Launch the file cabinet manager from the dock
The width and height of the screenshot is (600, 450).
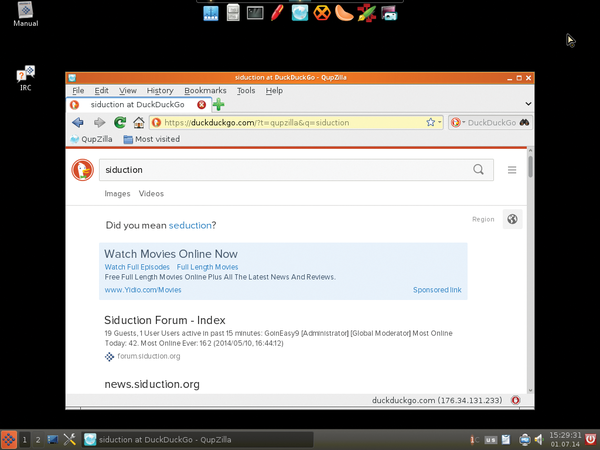point(233,13)
